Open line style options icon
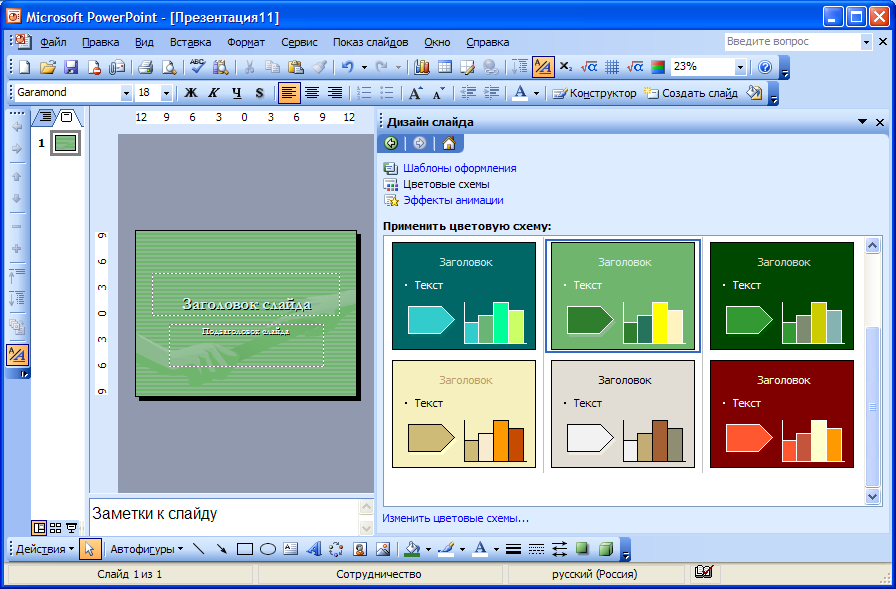896x589 pixels. 514,549
